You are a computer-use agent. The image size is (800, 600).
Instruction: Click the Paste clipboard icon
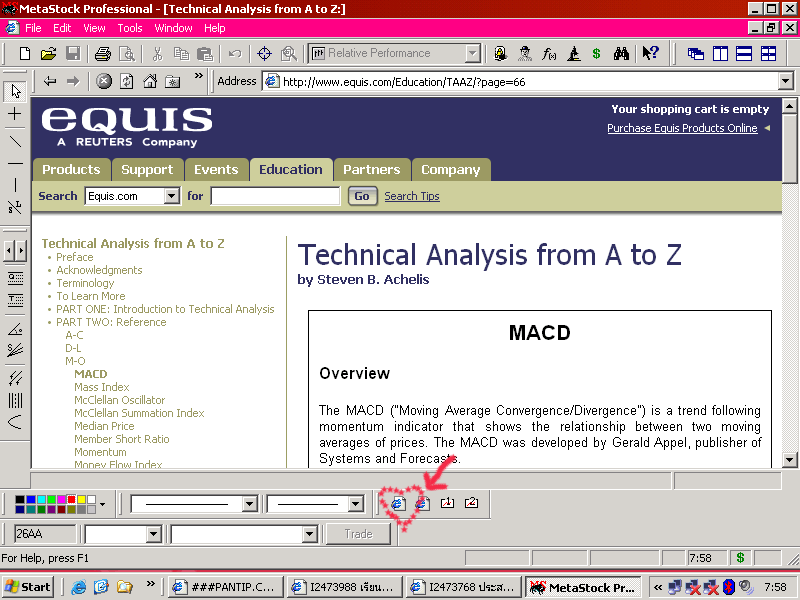pyautogui.click(x=205, y=54)
